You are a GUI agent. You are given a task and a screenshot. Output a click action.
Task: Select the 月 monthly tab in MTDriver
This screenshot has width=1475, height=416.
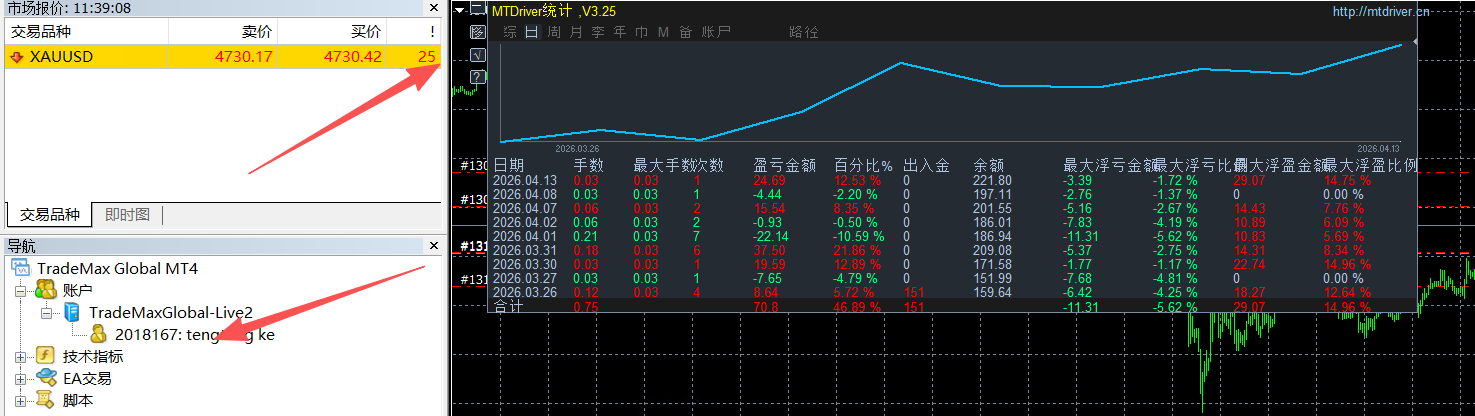pyautogui.click(x=576, y=32)
